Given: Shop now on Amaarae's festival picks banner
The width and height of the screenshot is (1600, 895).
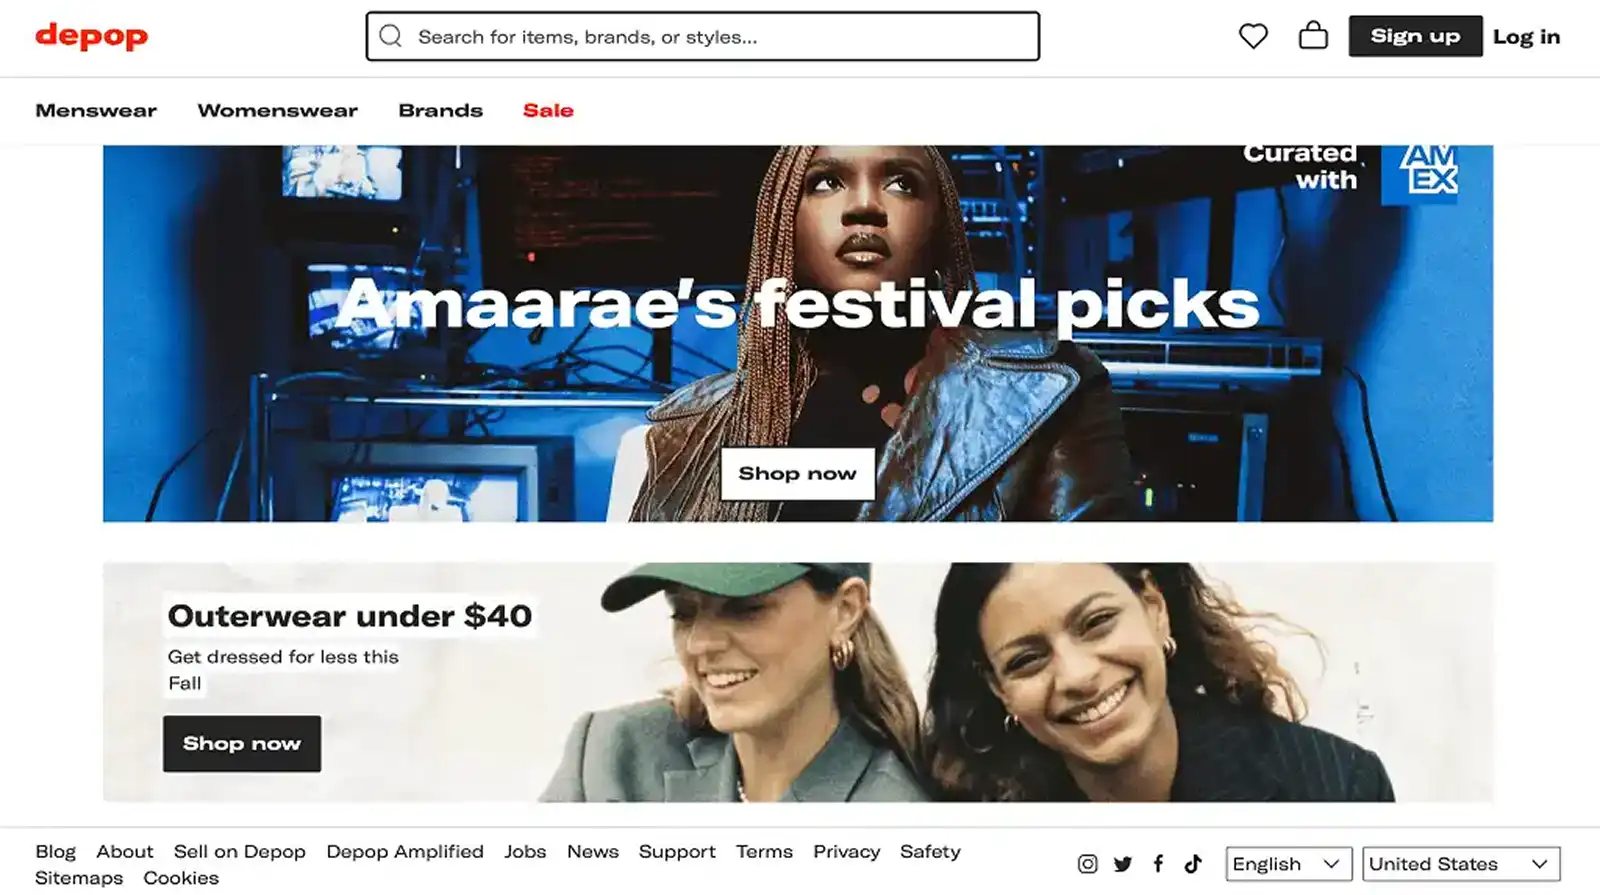Looking at the screenshot, I should click(797, 473).
